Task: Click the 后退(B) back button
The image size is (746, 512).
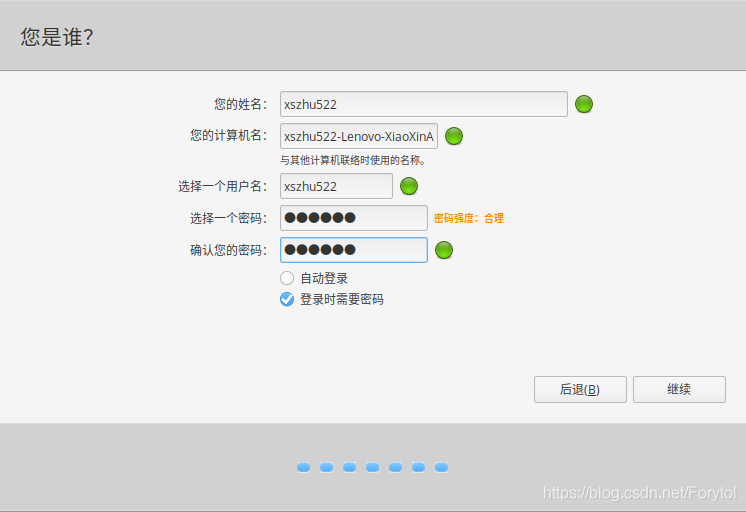Action: click(580, 389)
